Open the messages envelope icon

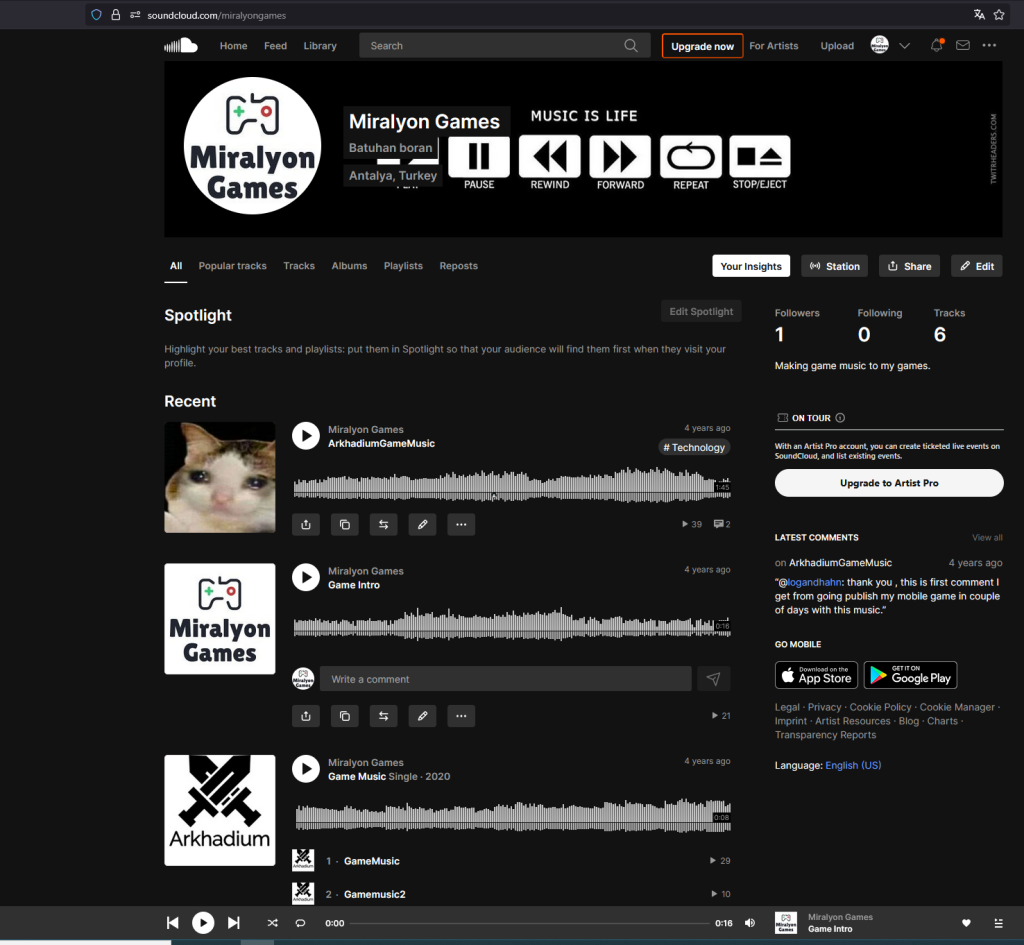pos(963,46)
